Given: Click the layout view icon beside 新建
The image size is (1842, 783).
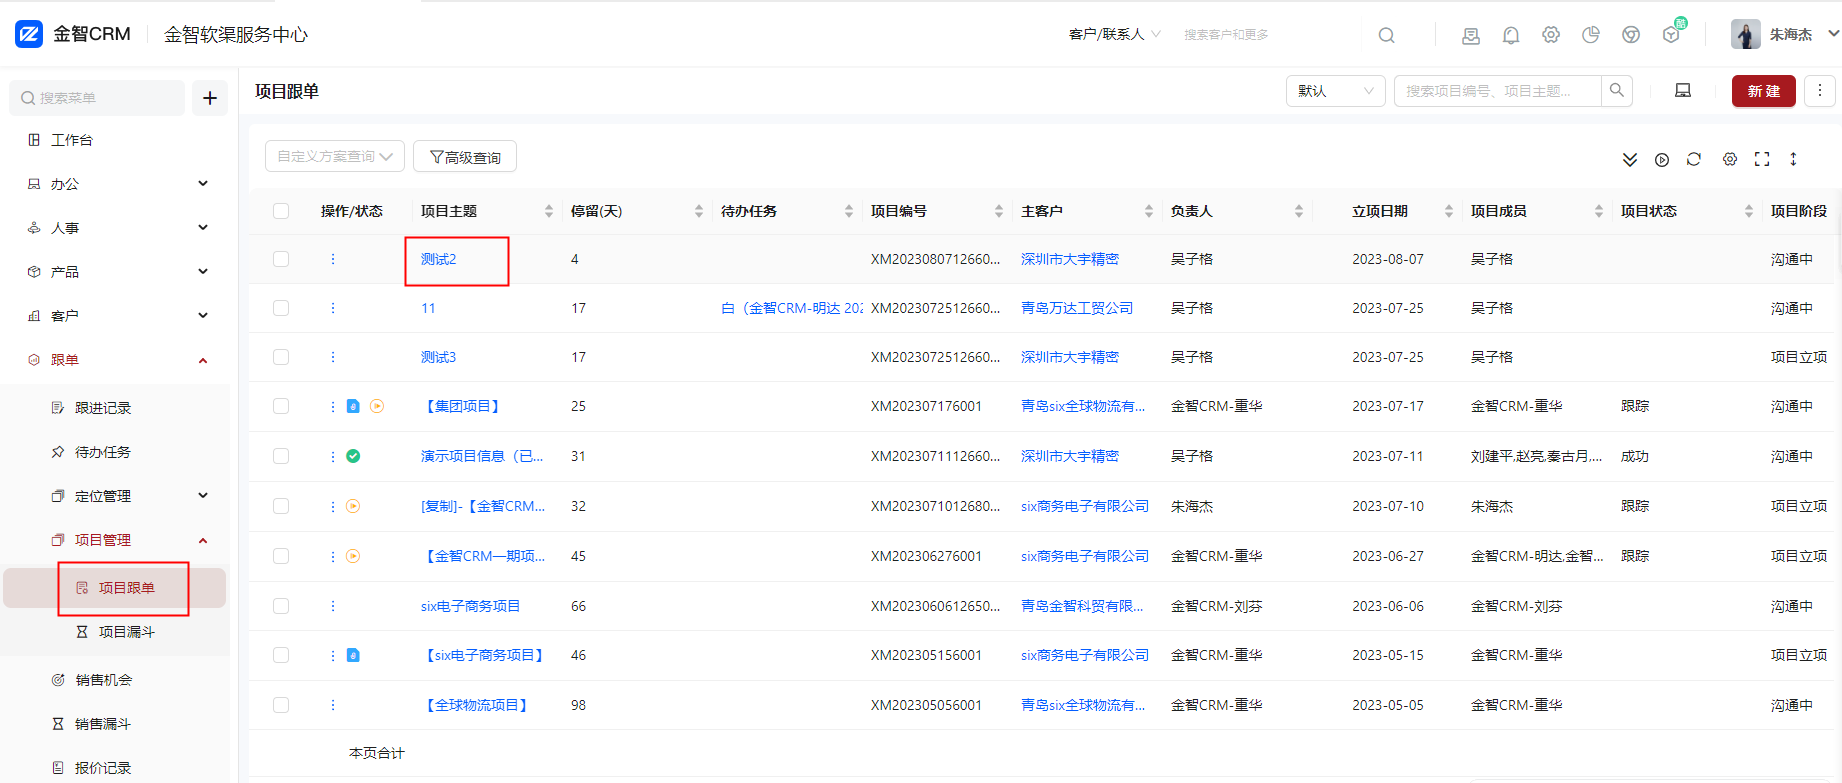Looking at the screenshot, I should tap(1683, 91).
